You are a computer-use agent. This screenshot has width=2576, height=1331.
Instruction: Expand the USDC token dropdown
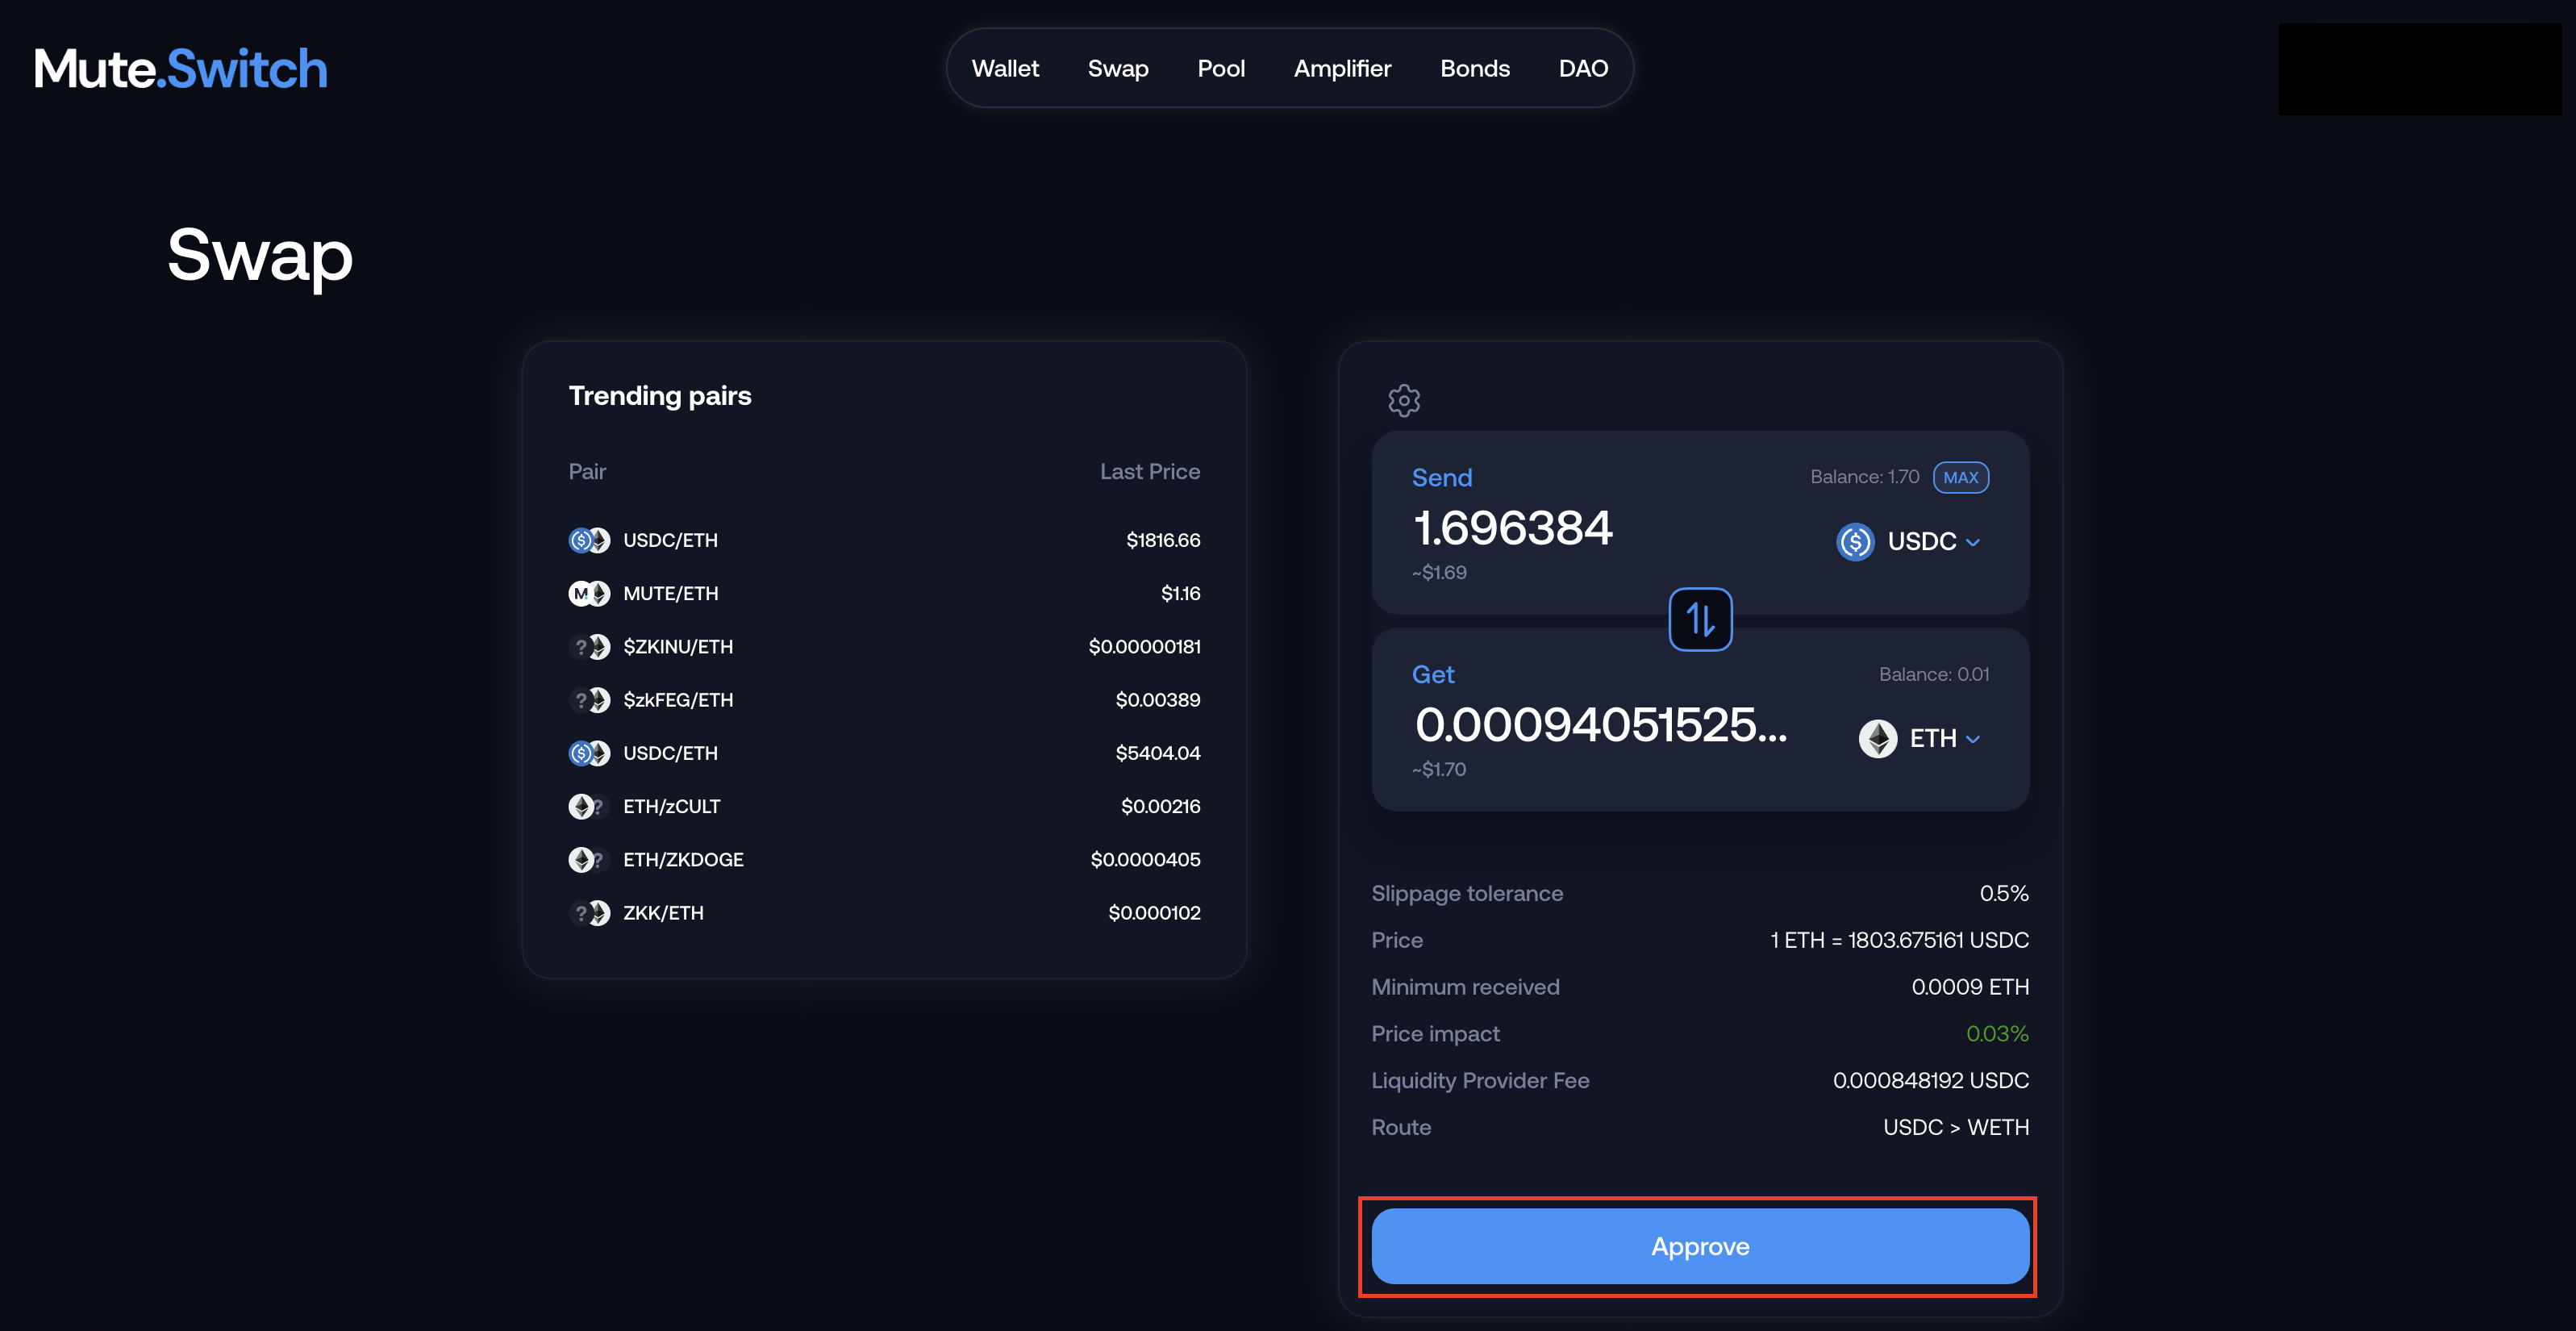(1973, 543)
